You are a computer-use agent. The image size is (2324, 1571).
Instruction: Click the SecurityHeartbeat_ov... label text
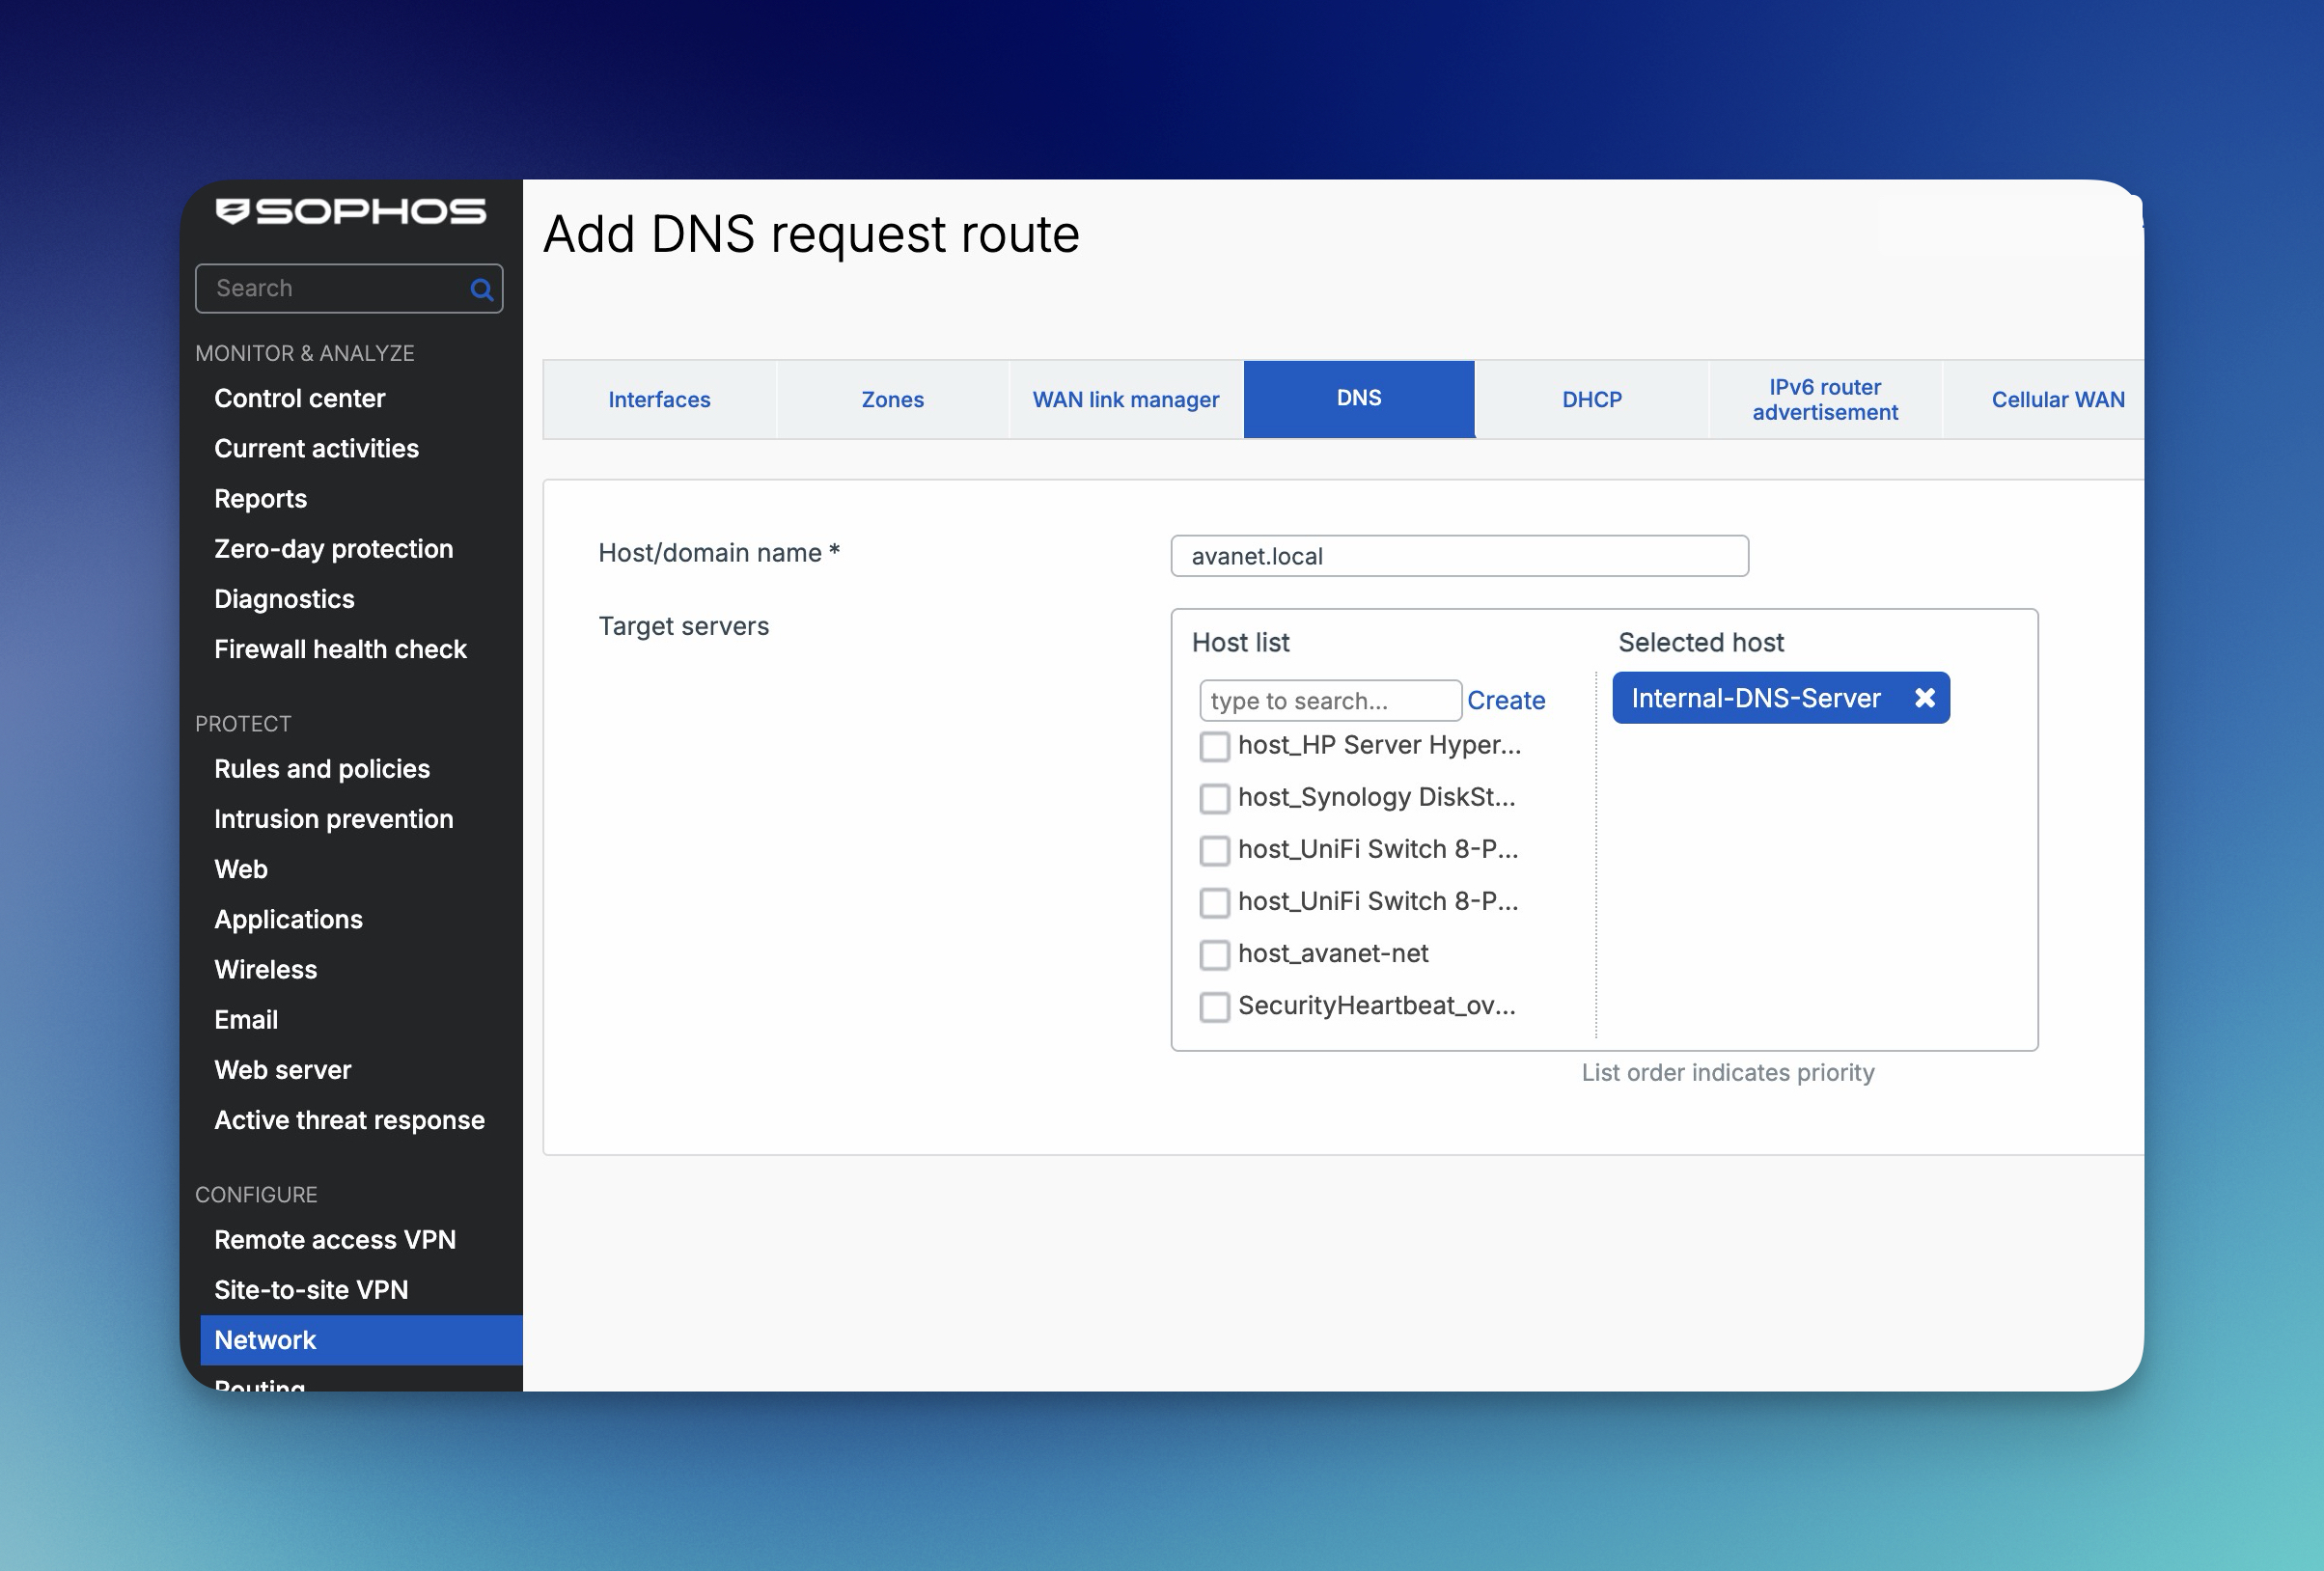(1377, 1005)
